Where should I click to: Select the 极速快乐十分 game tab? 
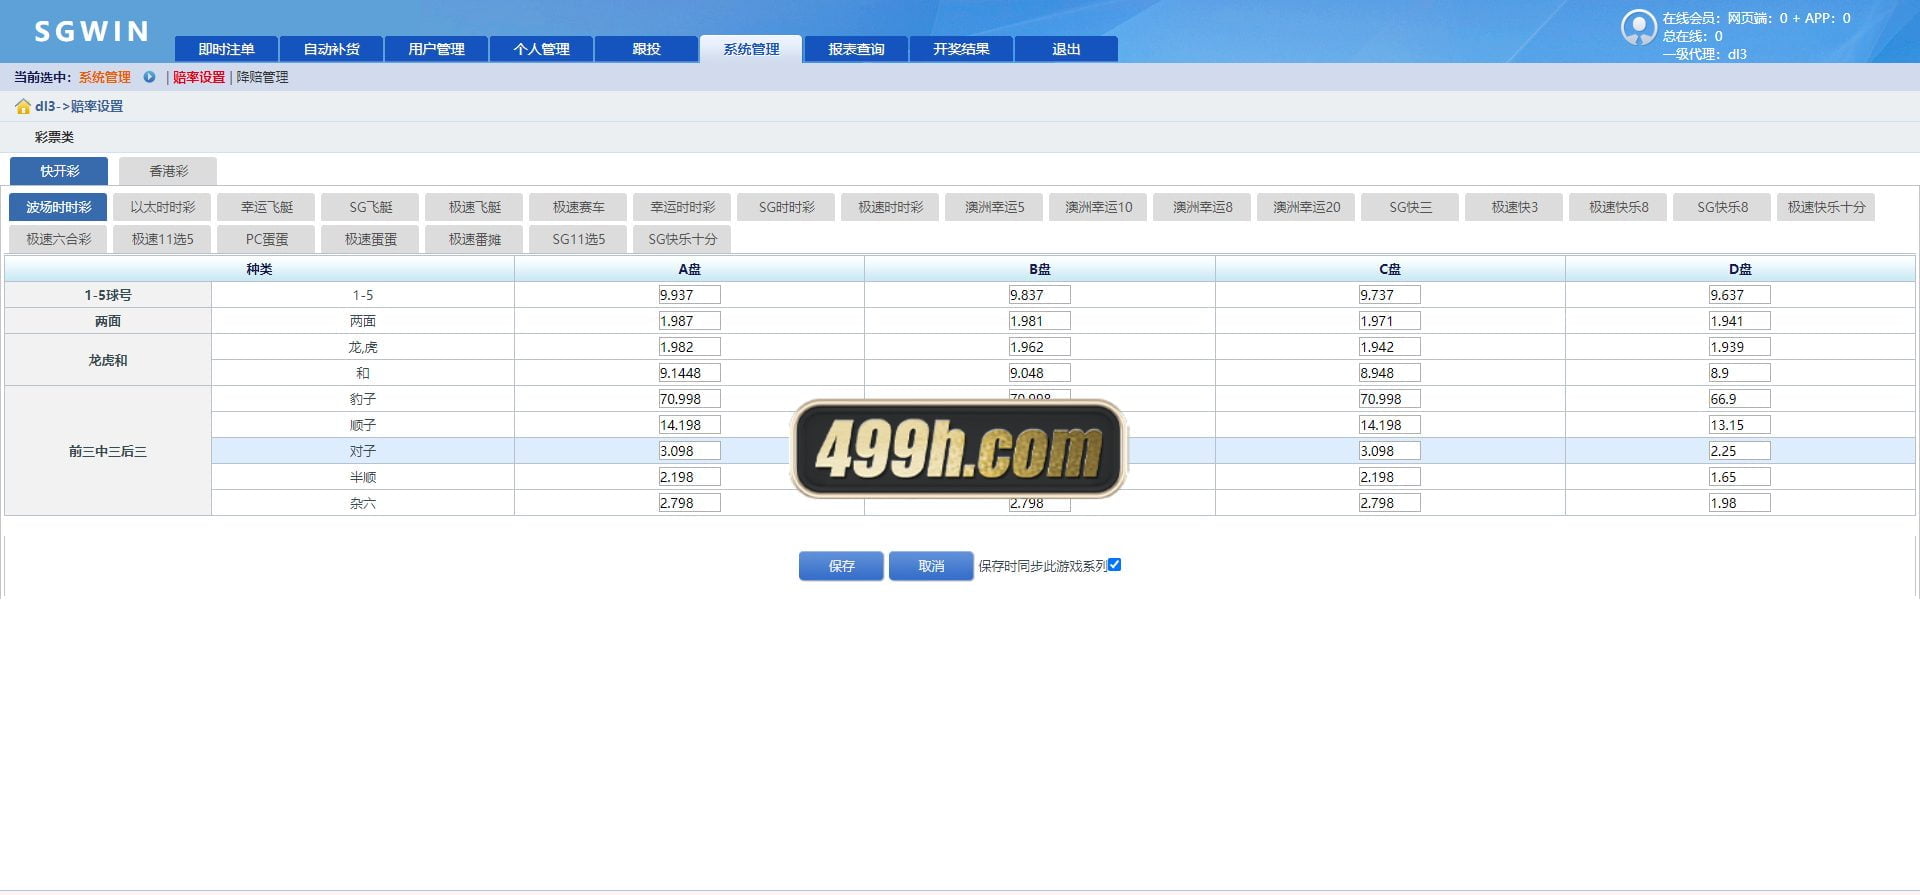[1826, 207]
